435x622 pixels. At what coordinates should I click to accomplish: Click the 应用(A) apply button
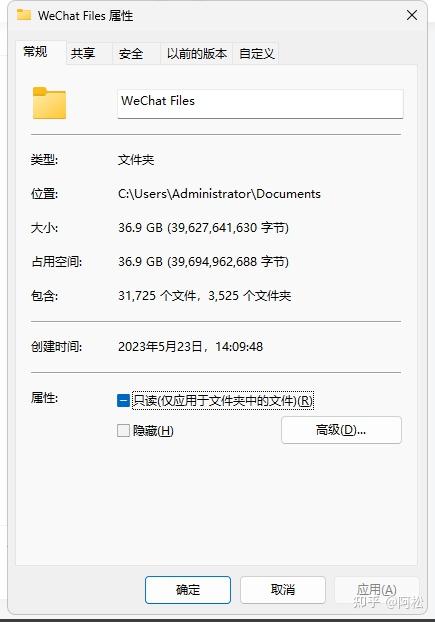pyautogui.click(x=377, y=590)
